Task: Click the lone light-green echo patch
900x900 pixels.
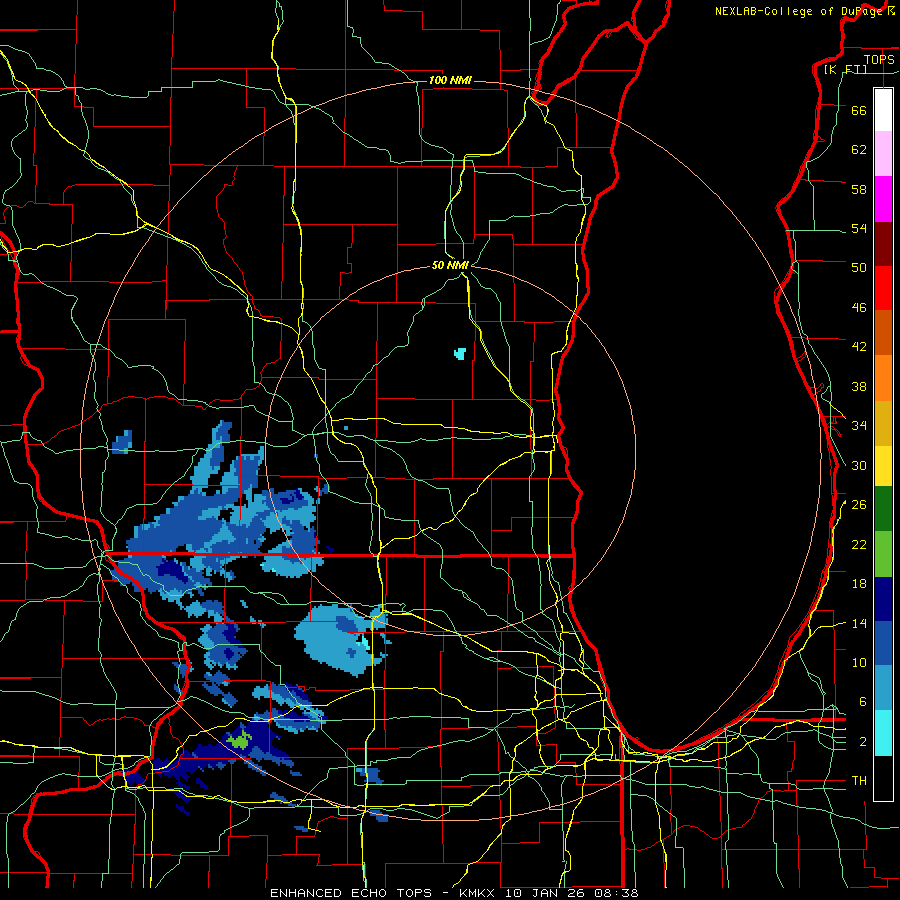Action: coord(239,741)
